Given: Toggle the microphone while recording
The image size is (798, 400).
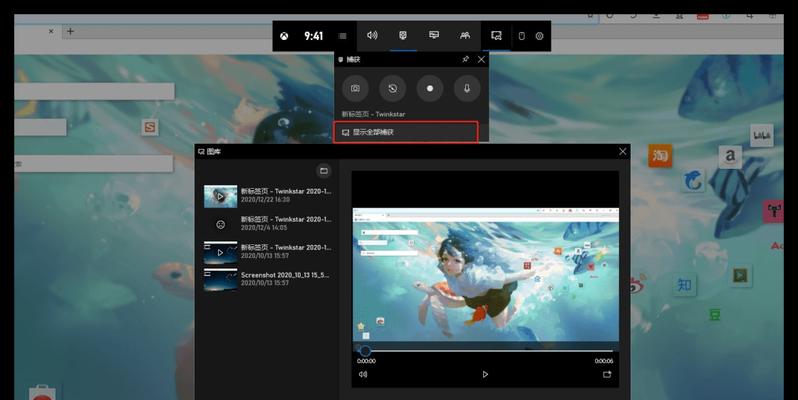Looking at the screenshot, I should tap(467, 89).
